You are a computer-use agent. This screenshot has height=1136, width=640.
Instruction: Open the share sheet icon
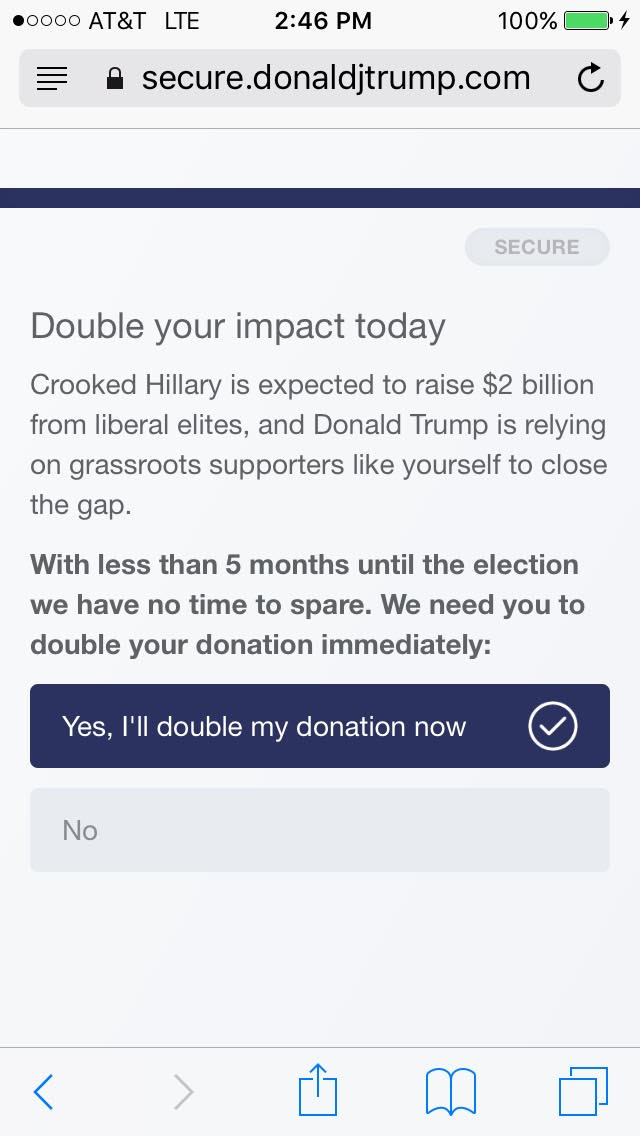pyautogui.click(x=319, y=1089)
